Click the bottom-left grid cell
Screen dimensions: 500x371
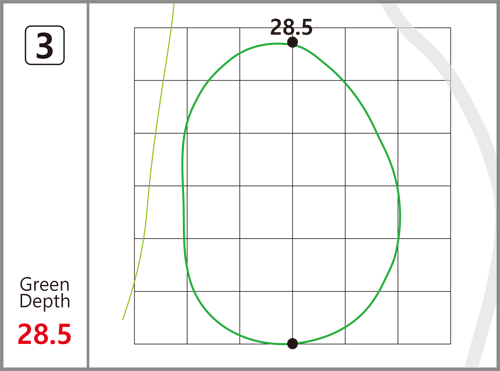161,318
